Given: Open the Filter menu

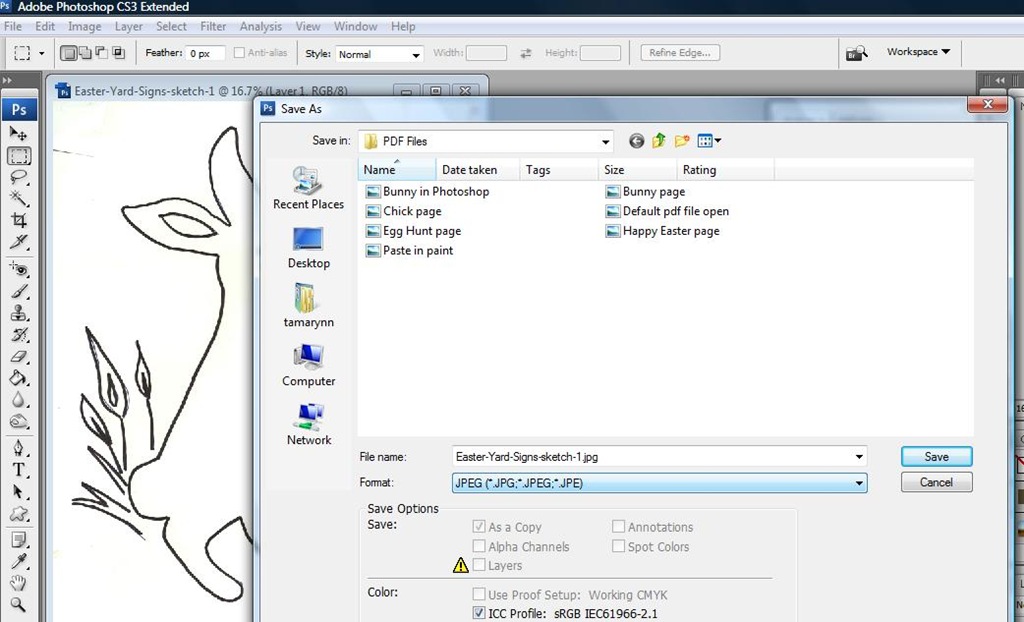Looking at the screenshot, I should pyautogui.click(x=213, y=26).
